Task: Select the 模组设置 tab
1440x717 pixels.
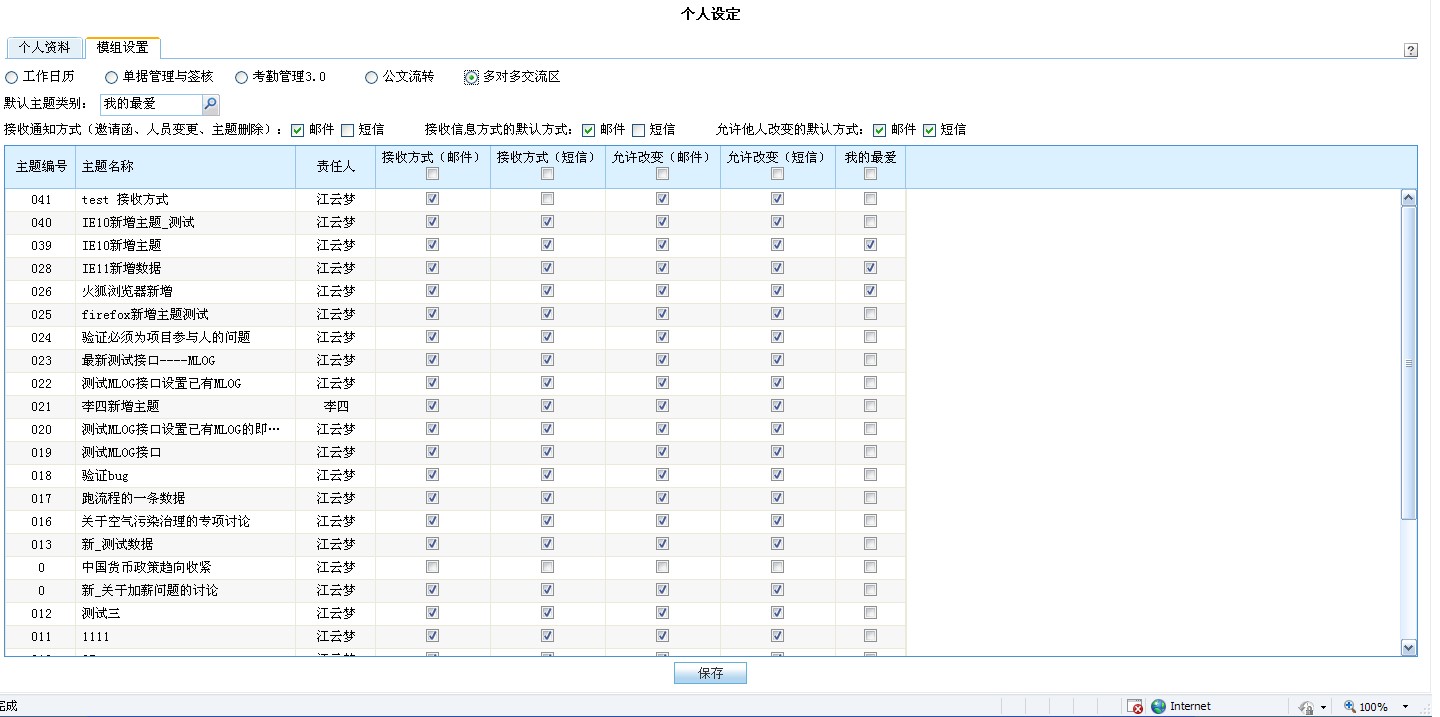Action: point(122,48)
